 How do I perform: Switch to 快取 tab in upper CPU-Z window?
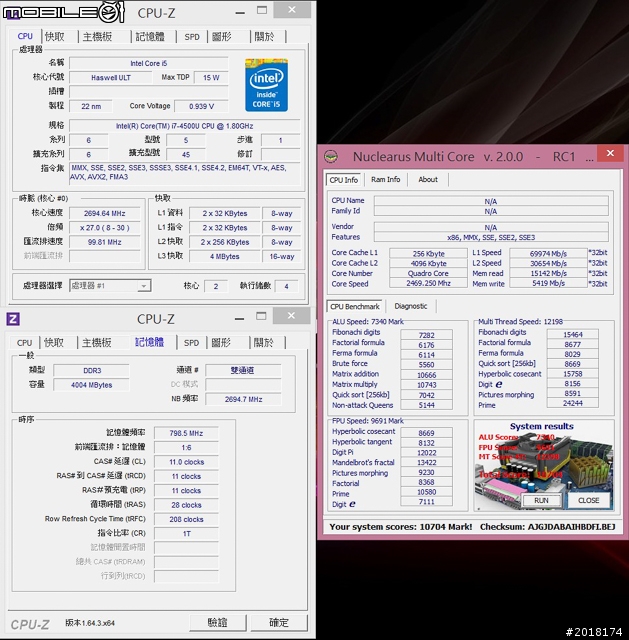tap(55, 37)
